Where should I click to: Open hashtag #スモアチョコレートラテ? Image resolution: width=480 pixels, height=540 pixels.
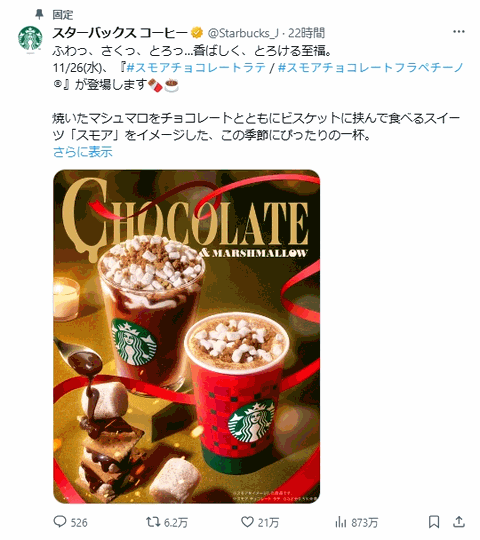tap(196, 67)
